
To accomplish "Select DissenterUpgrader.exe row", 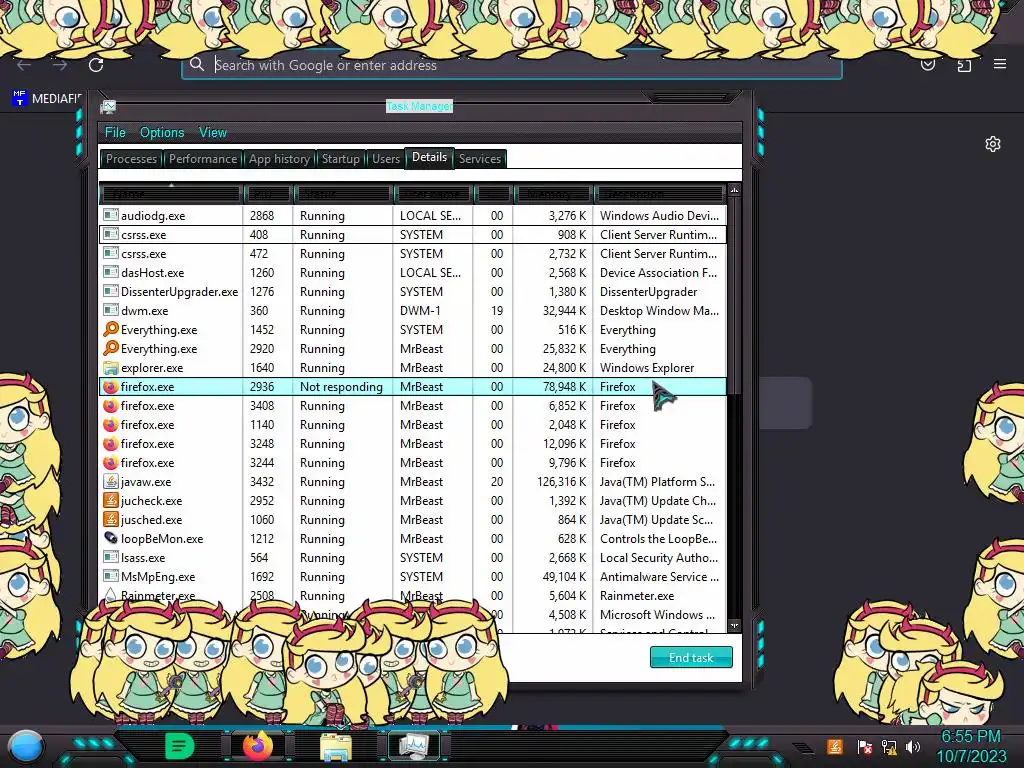I will pyautogui.click(x=413, y=291).
